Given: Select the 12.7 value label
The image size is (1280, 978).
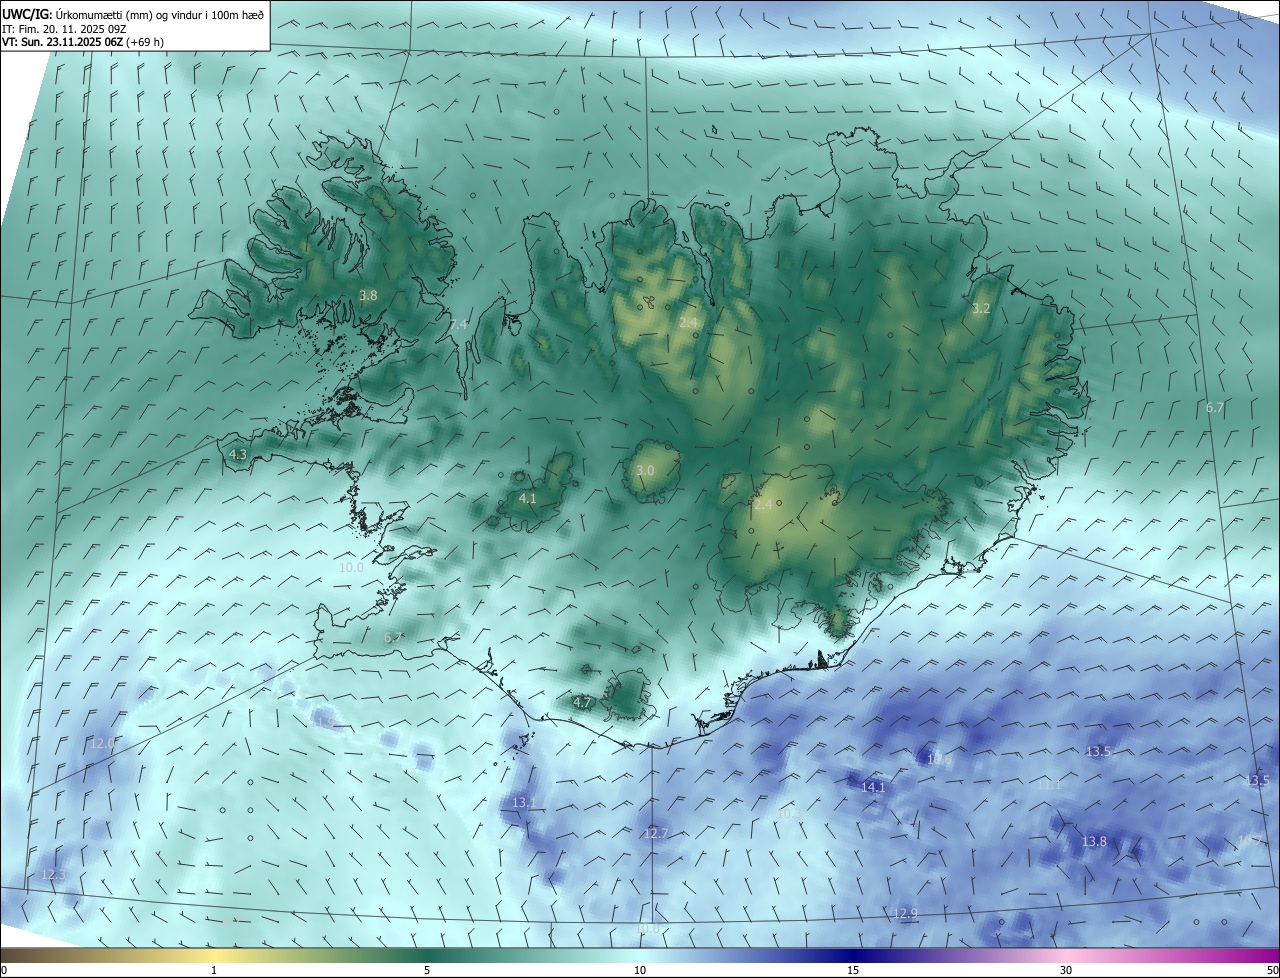Looking at the screenshot, I should [x=656, y=834].
